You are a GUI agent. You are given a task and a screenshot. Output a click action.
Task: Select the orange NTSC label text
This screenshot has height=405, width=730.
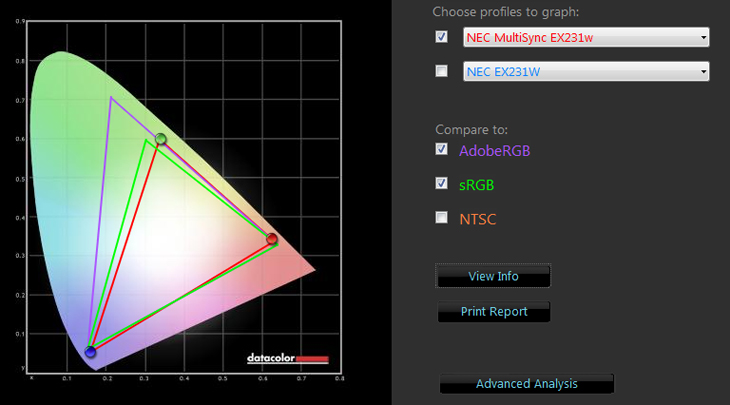point(478,219)
